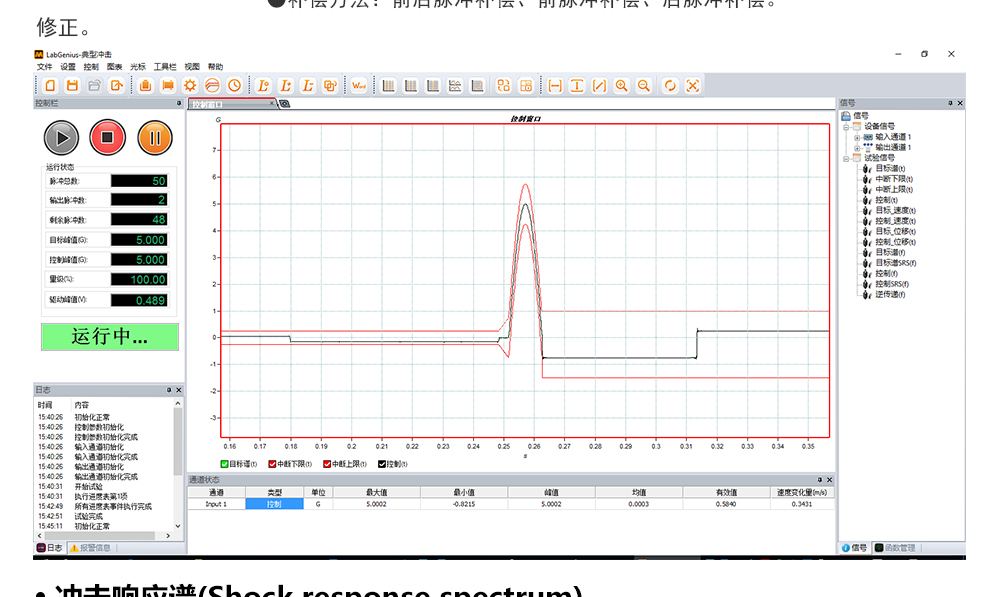Expand the 输入通道 1 tree node

[856, 137]
